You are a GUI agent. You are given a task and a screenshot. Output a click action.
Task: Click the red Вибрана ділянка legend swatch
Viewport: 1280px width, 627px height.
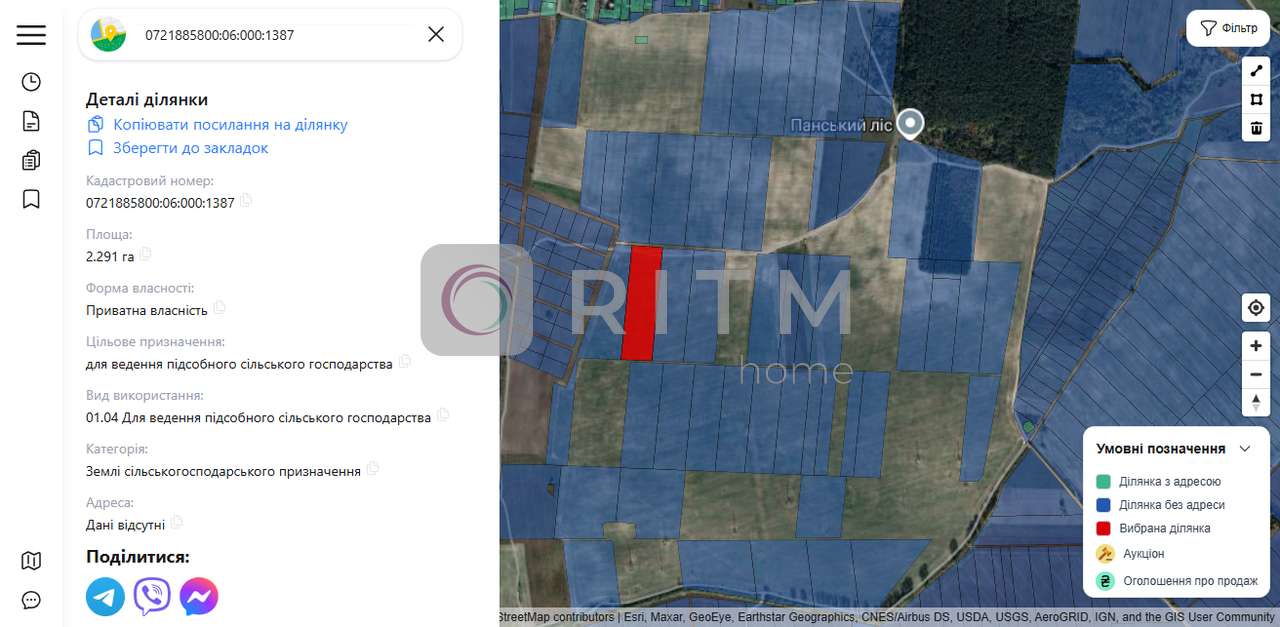(1104, 528)
